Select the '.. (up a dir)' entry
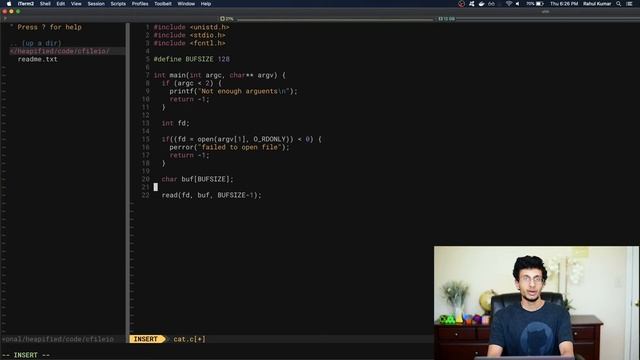 tap(36, 43)
